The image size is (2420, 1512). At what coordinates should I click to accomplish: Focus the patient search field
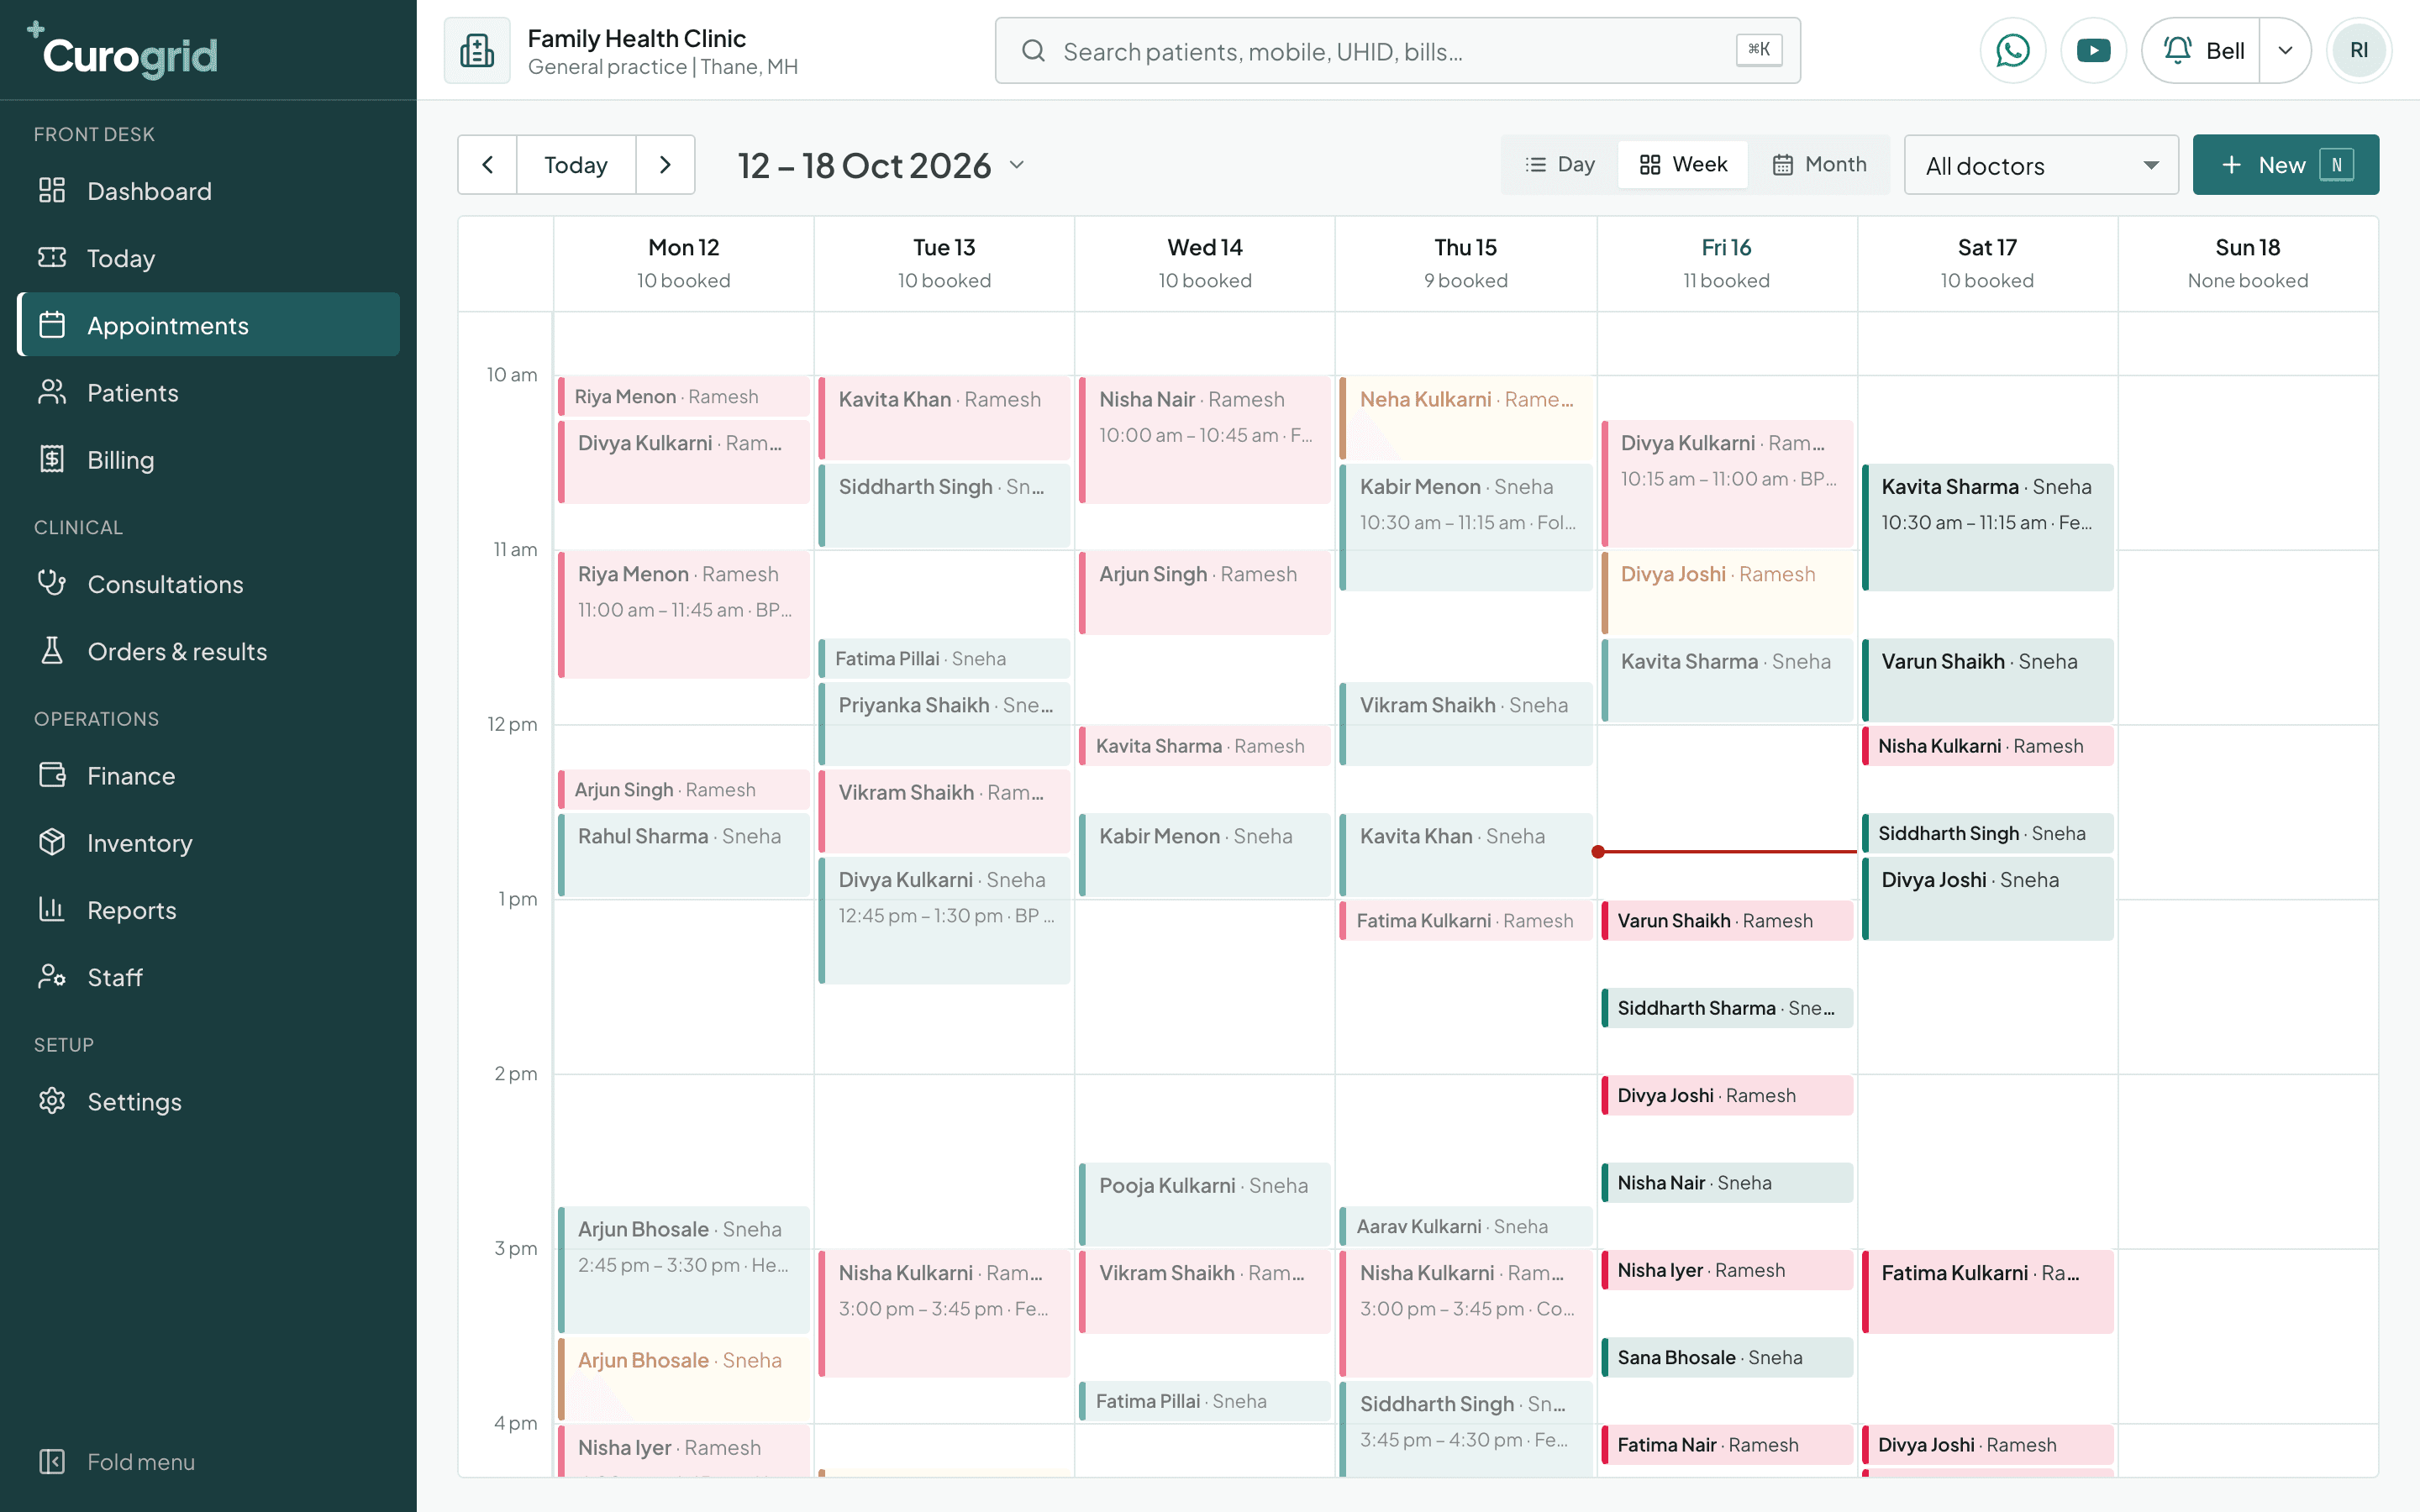pos(1397,50)
